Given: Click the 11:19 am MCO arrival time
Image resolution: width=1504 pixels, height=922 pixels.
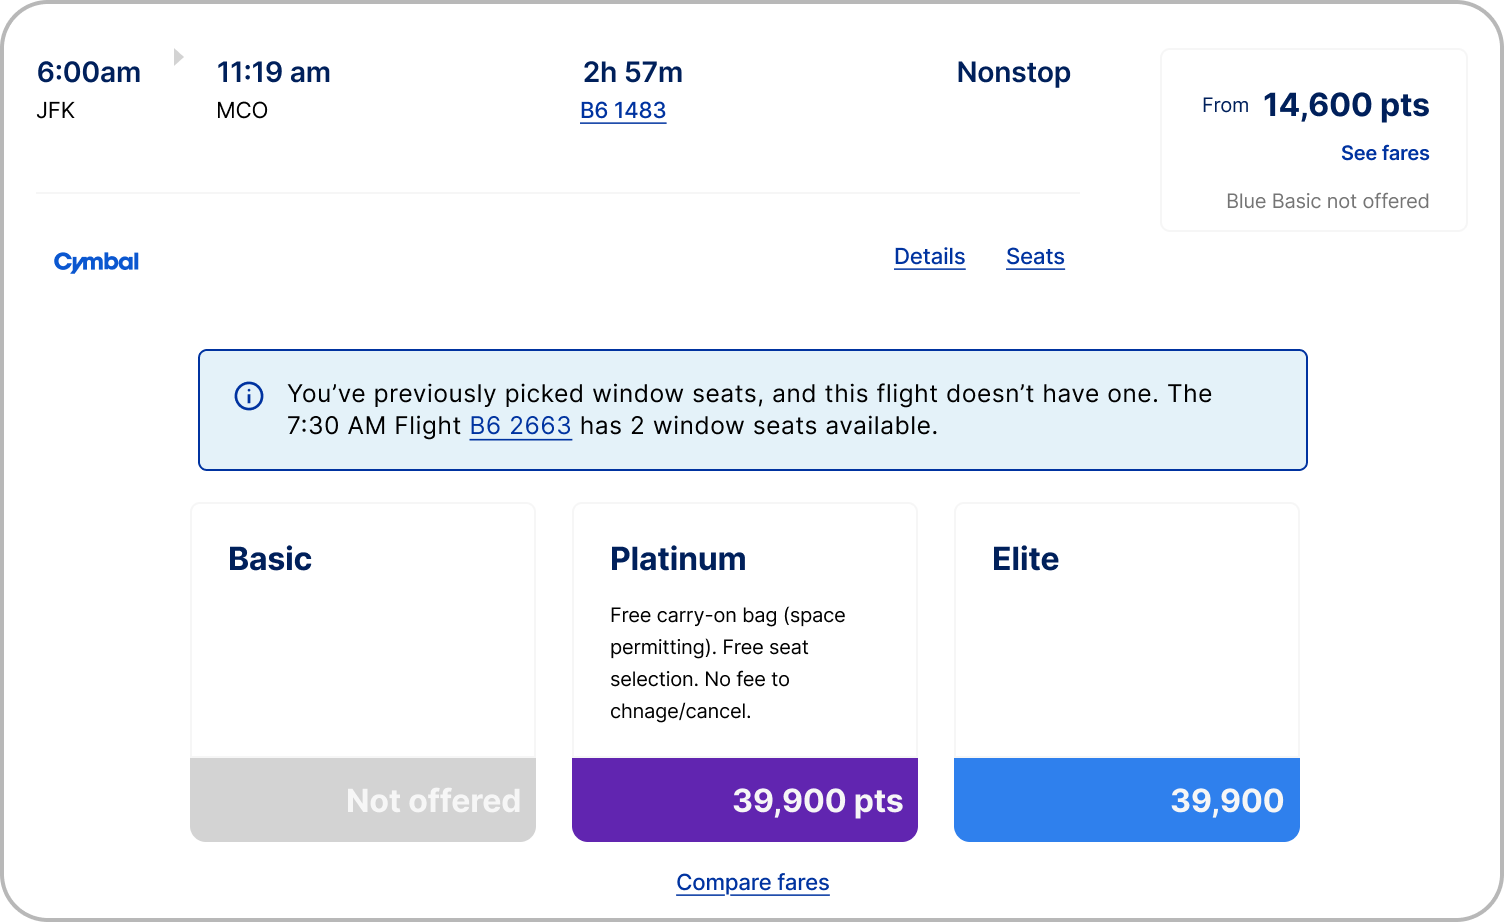Looking at the screenshot, I should 273,73.
